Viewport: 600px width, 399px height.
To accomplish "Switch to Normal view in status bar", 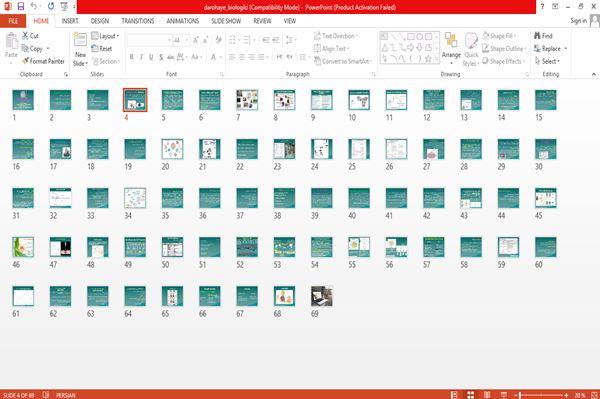I will [x=454, y=395].
